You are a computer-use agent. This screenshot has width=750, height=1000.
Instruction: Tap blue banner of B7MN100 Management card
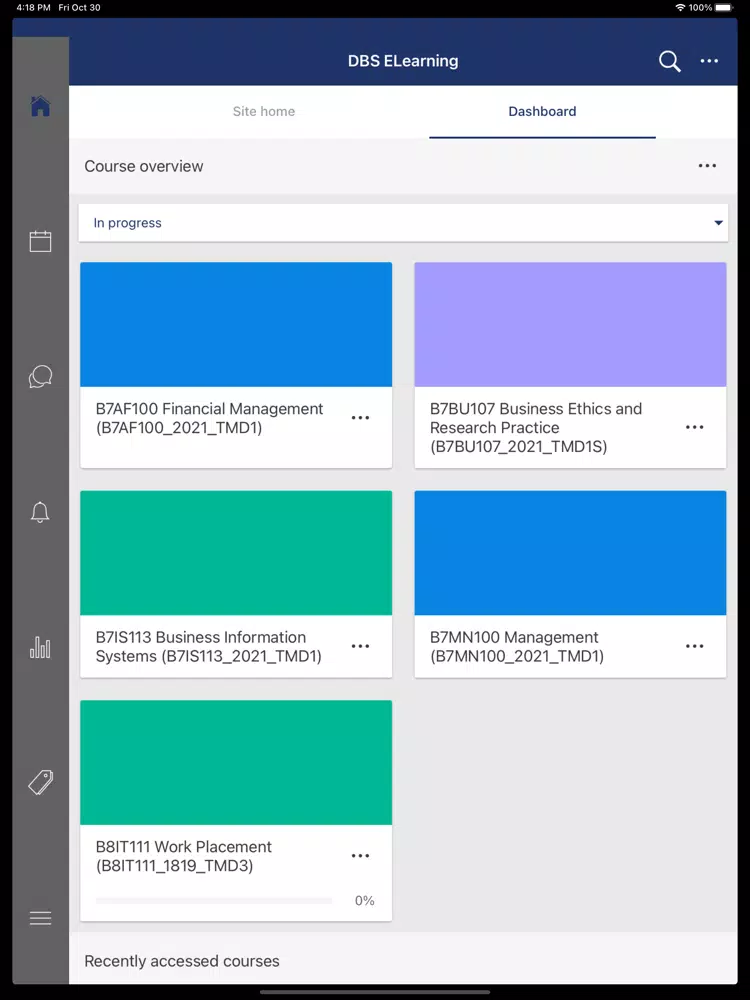[570, 552]
